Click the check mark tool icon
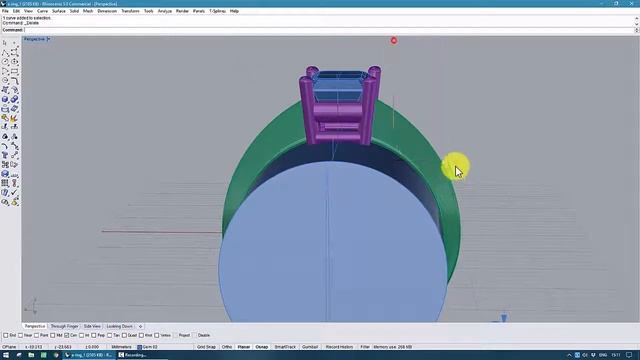 coord(14,192)
